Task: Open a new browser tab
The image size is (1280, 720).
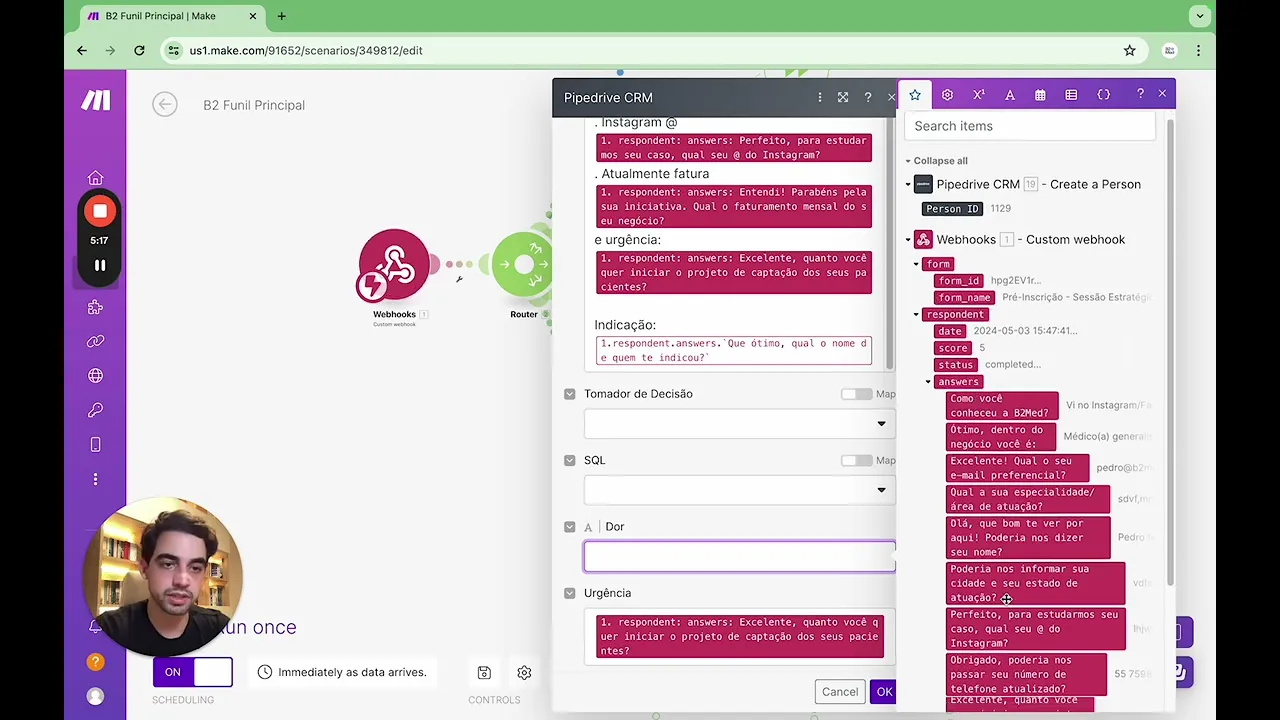Action: click(x=281, y=16)
